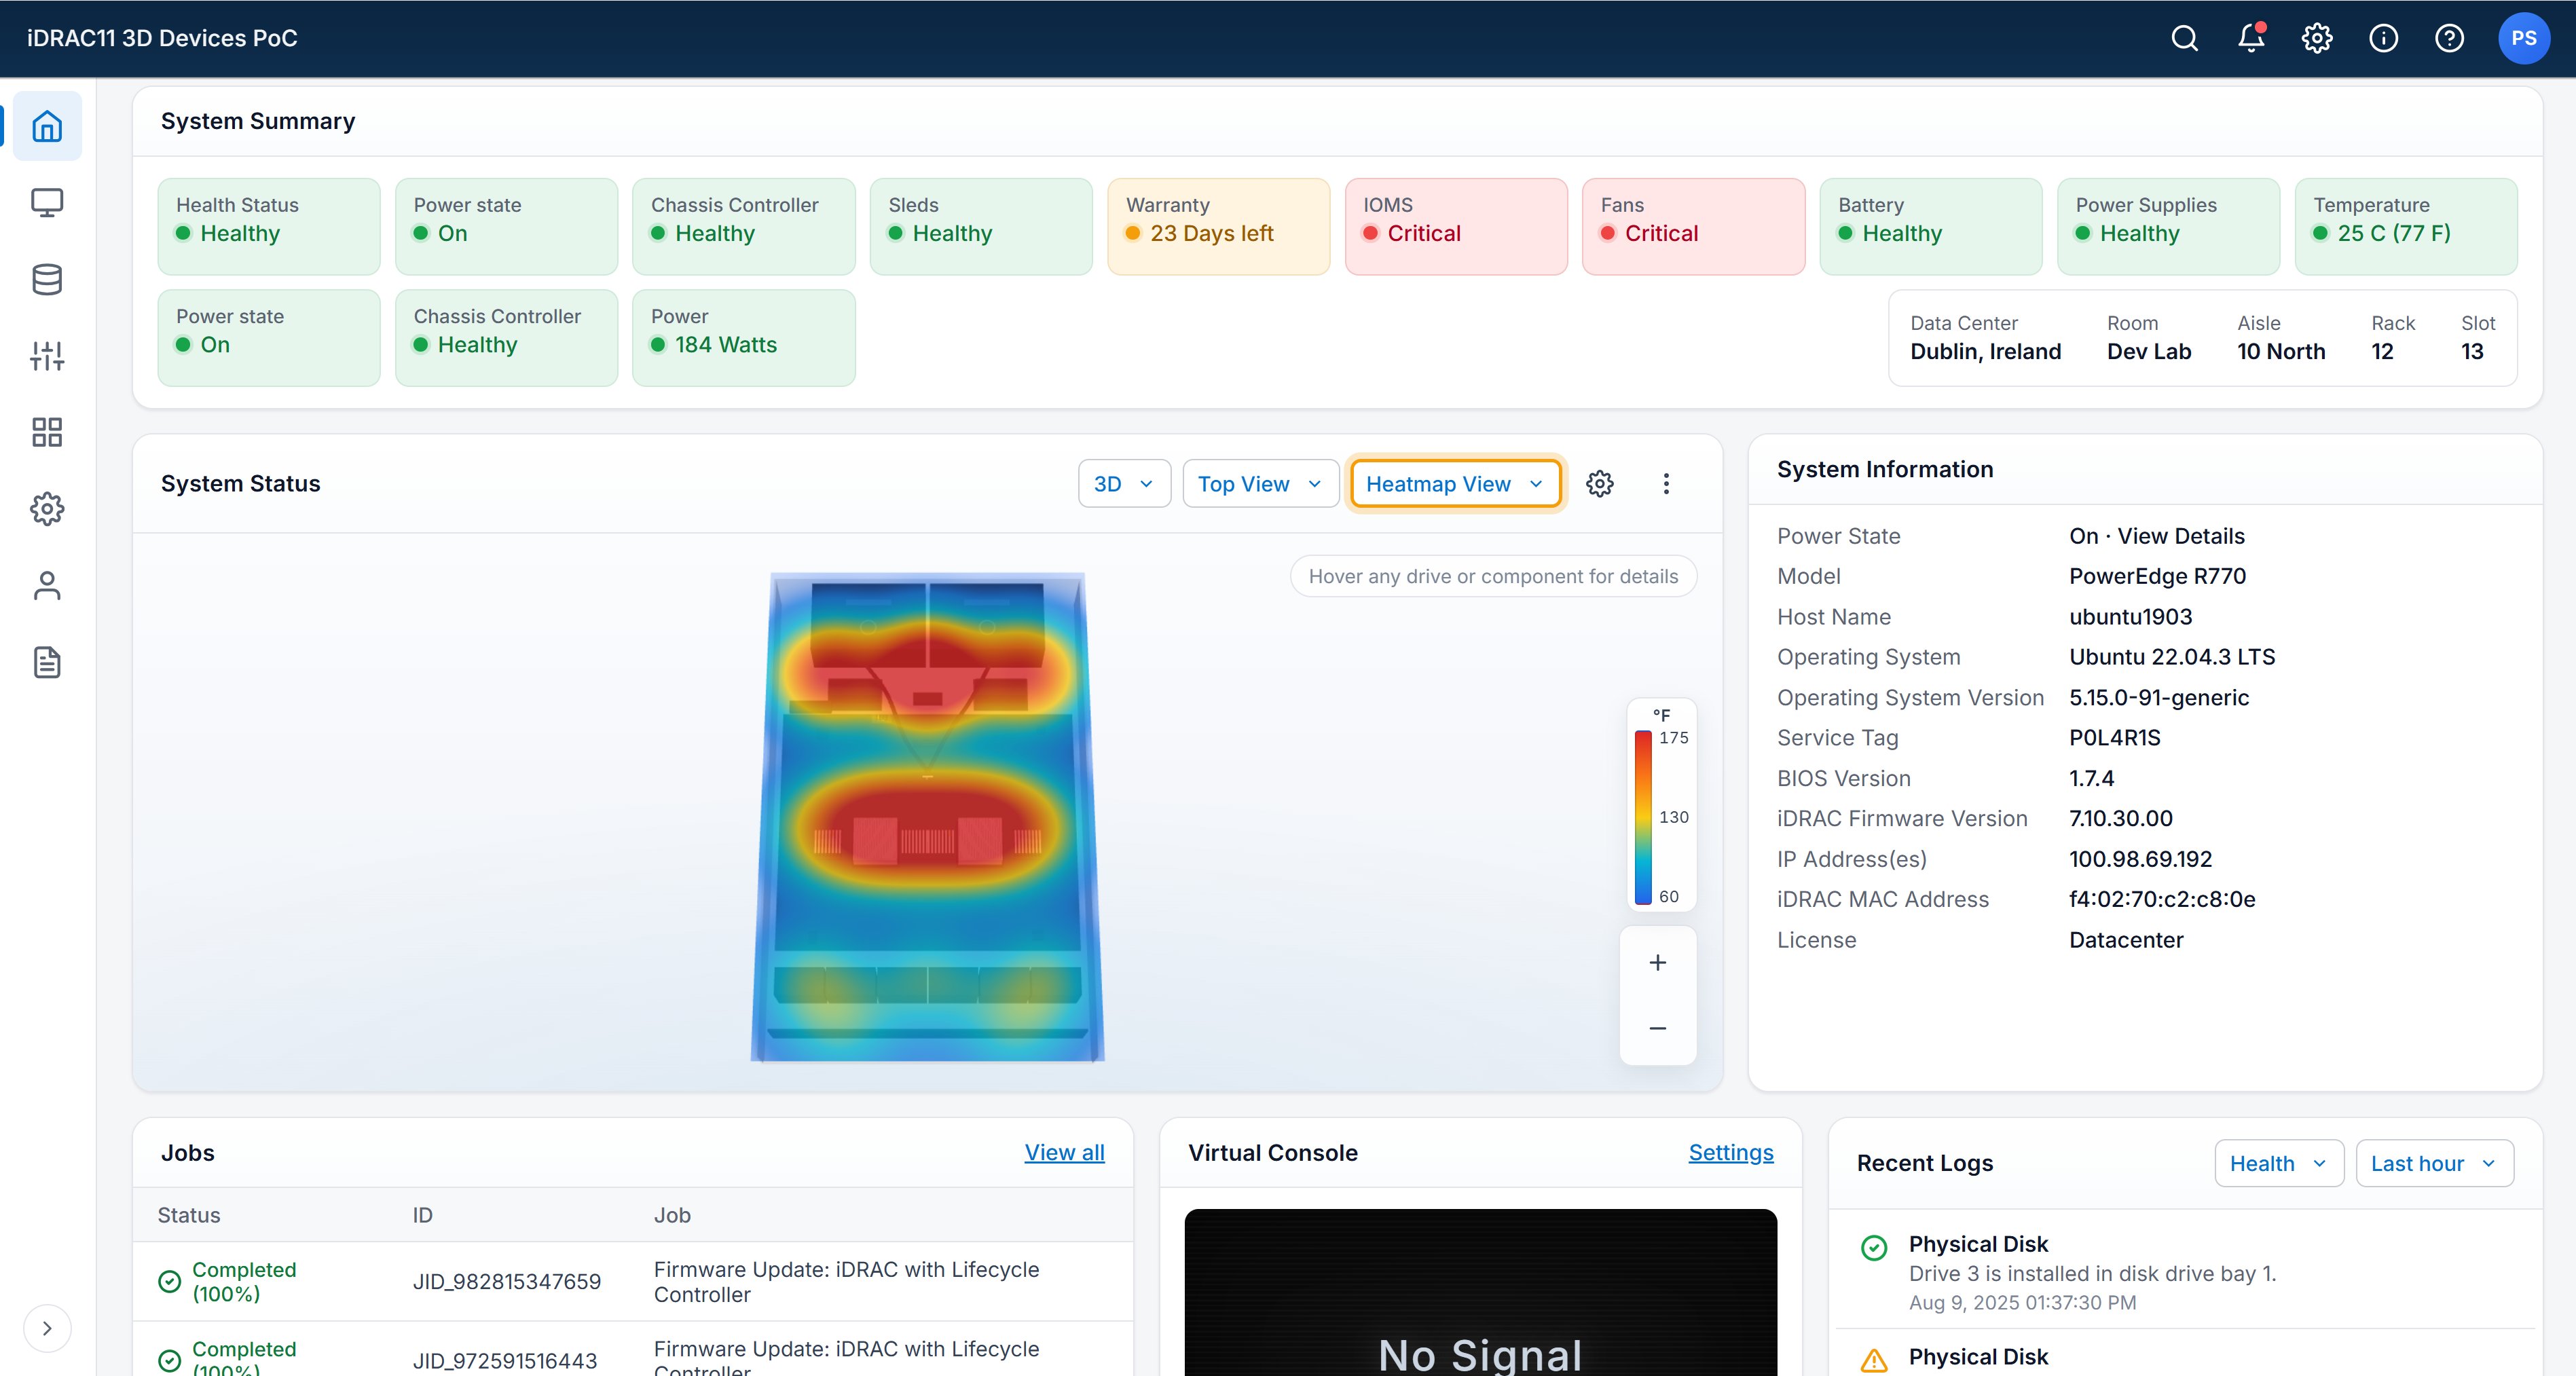Open the sliders configuration icon in sidebar
The image size is (2576, 1376).
coord(47,356)
